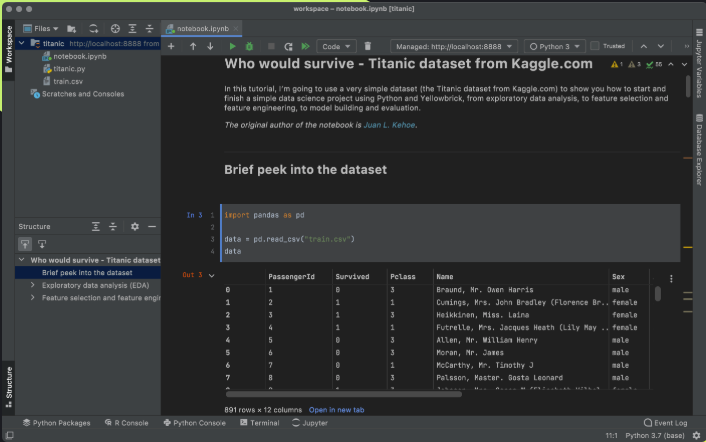Viewport: 706px width, 442px height.
Task: Collapse all in the Structure panel
Action: tap(113, 226)
